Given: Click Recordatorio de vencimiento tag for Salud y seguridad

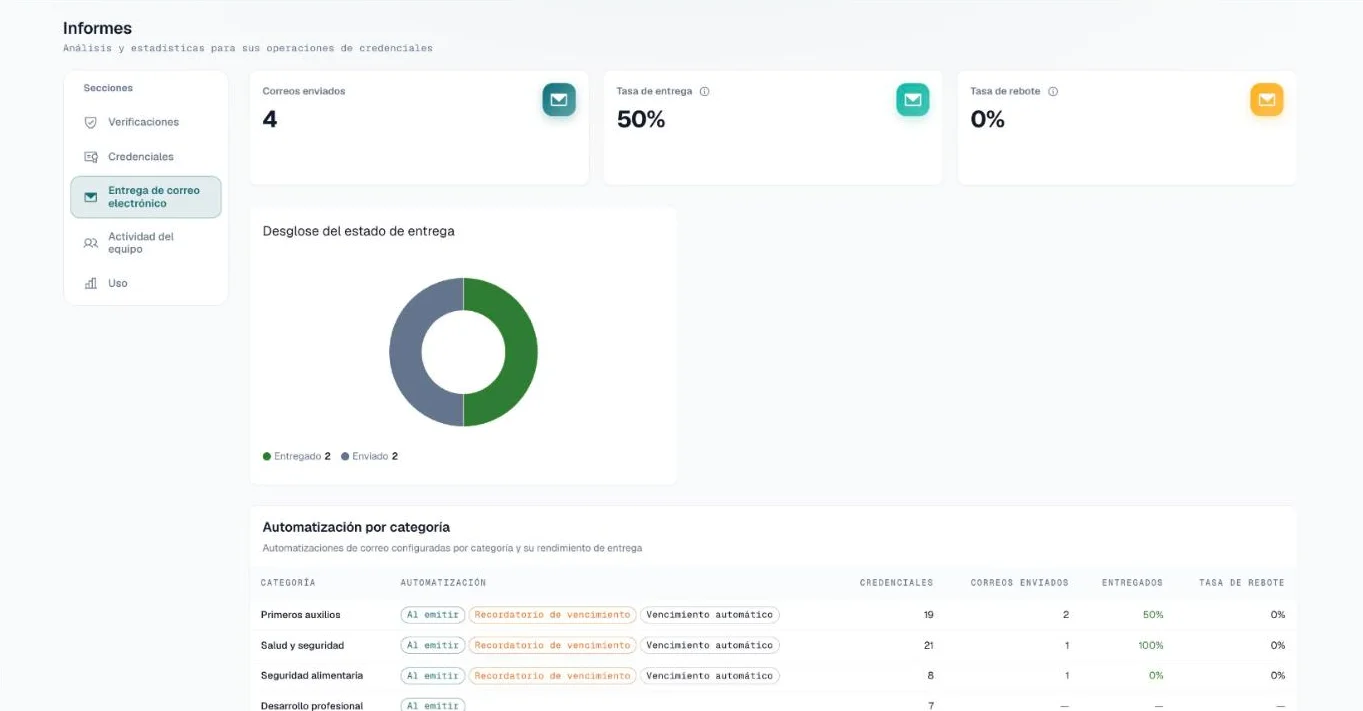Looking at the screenshot, I should pos(552,645).
